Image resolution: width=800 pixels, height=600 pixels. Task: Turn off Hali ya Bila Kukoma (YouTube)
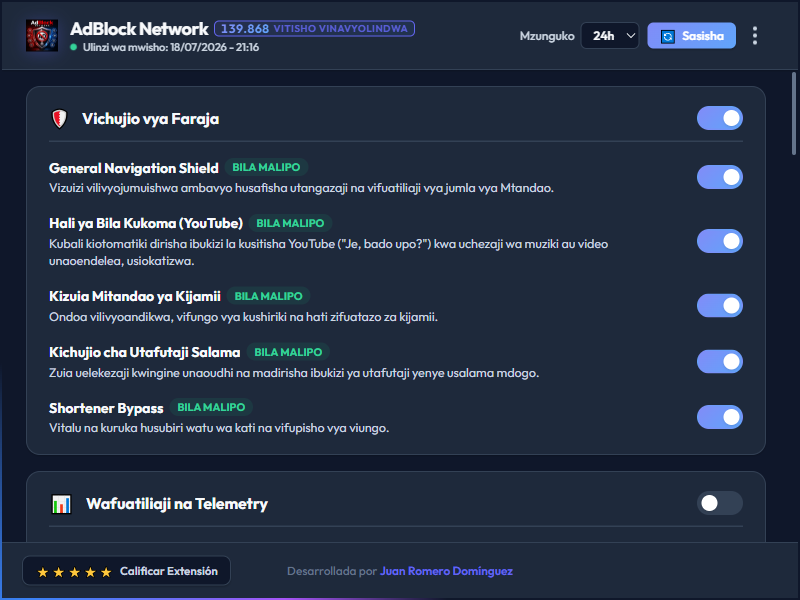[x=719, y=241]
